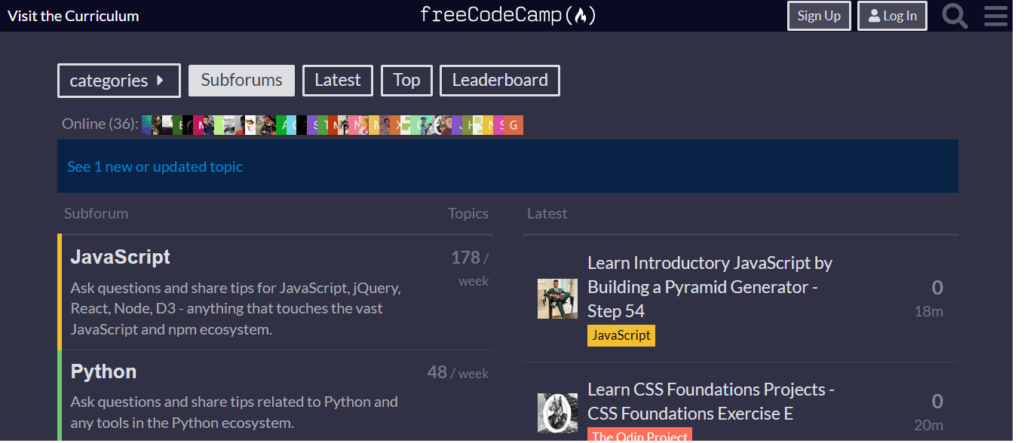Open poster avatar beside CSS Foundations topic
This screenshot has height=443, width=1024.
[557, 413]
